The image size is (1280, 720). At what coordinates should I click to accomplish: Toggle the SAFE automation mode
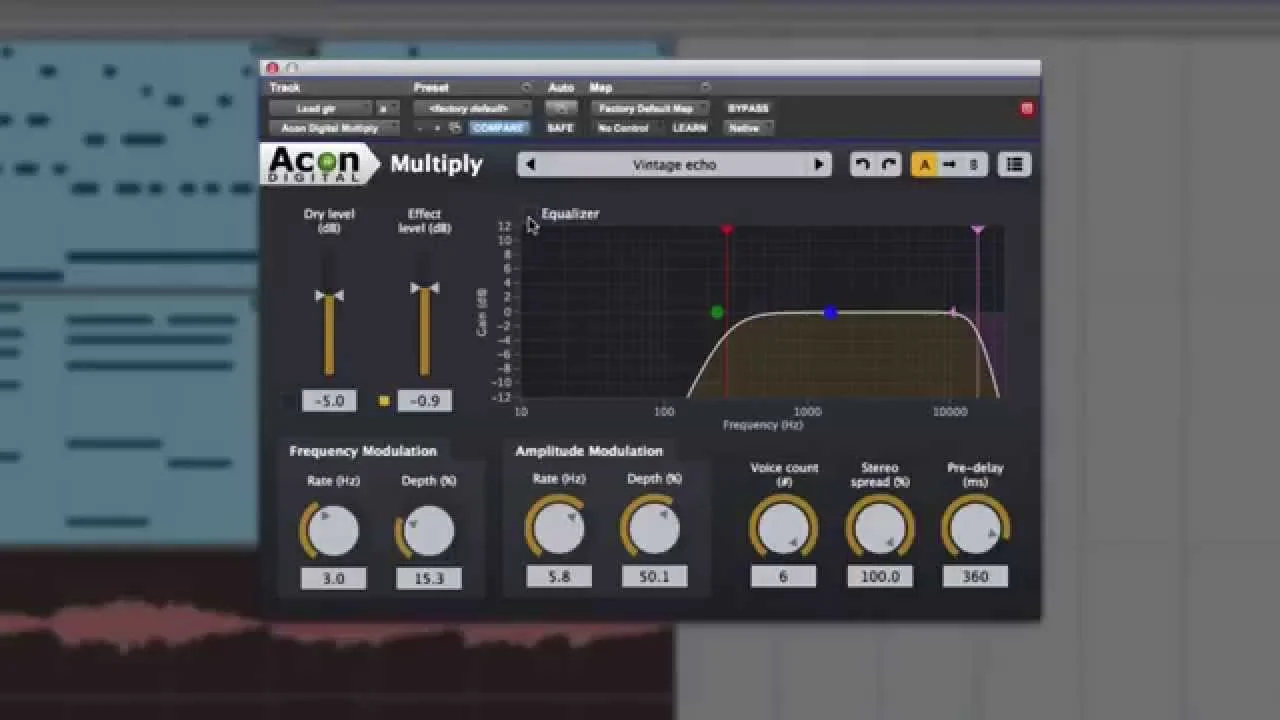click(561, 127)
